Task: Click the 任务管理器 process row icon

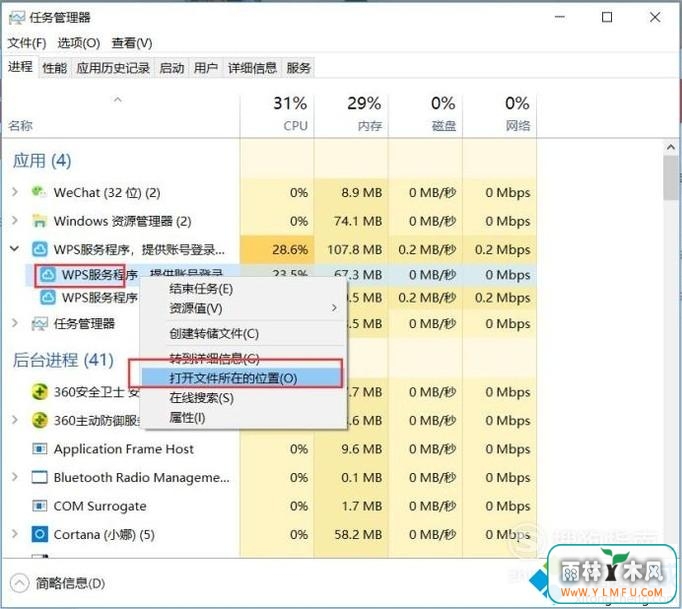Action: 40,324
